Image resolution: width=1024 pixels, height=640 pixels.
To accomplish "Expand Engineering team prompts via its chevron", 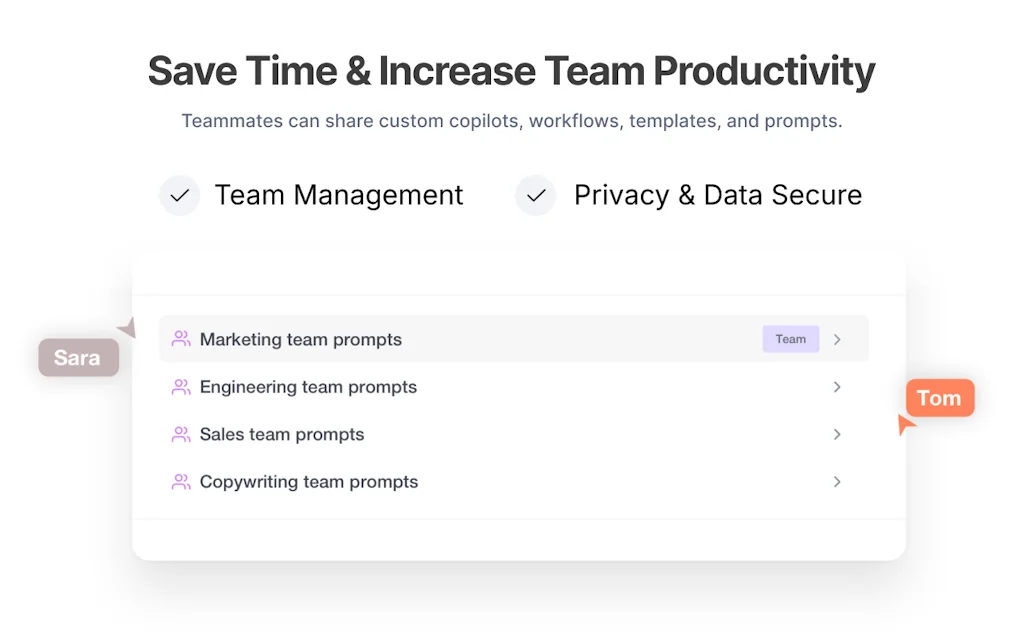I will pyautogui.click(x=837, y=387).
